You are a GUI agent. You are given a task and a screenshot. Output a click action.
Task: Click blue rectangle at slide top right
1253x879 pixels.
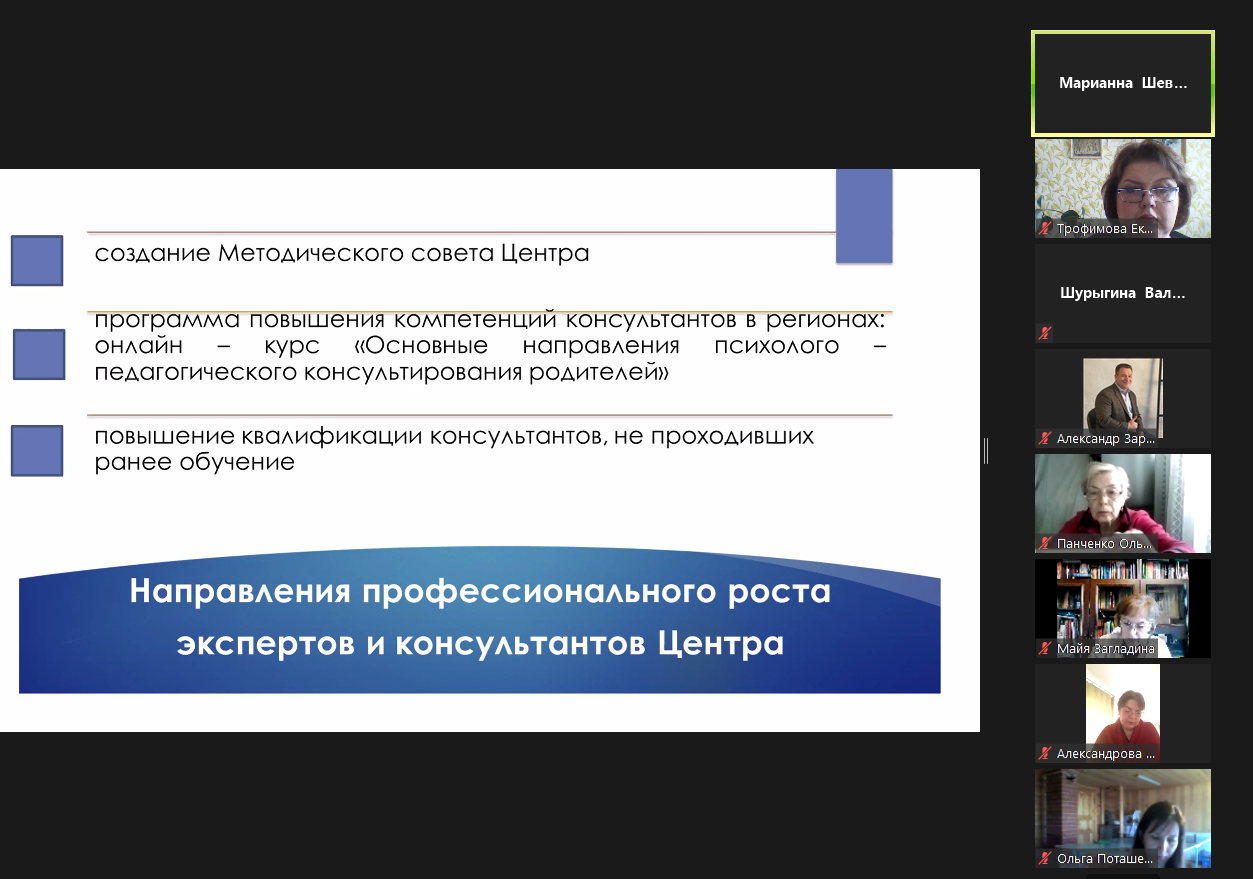[863, 215]
